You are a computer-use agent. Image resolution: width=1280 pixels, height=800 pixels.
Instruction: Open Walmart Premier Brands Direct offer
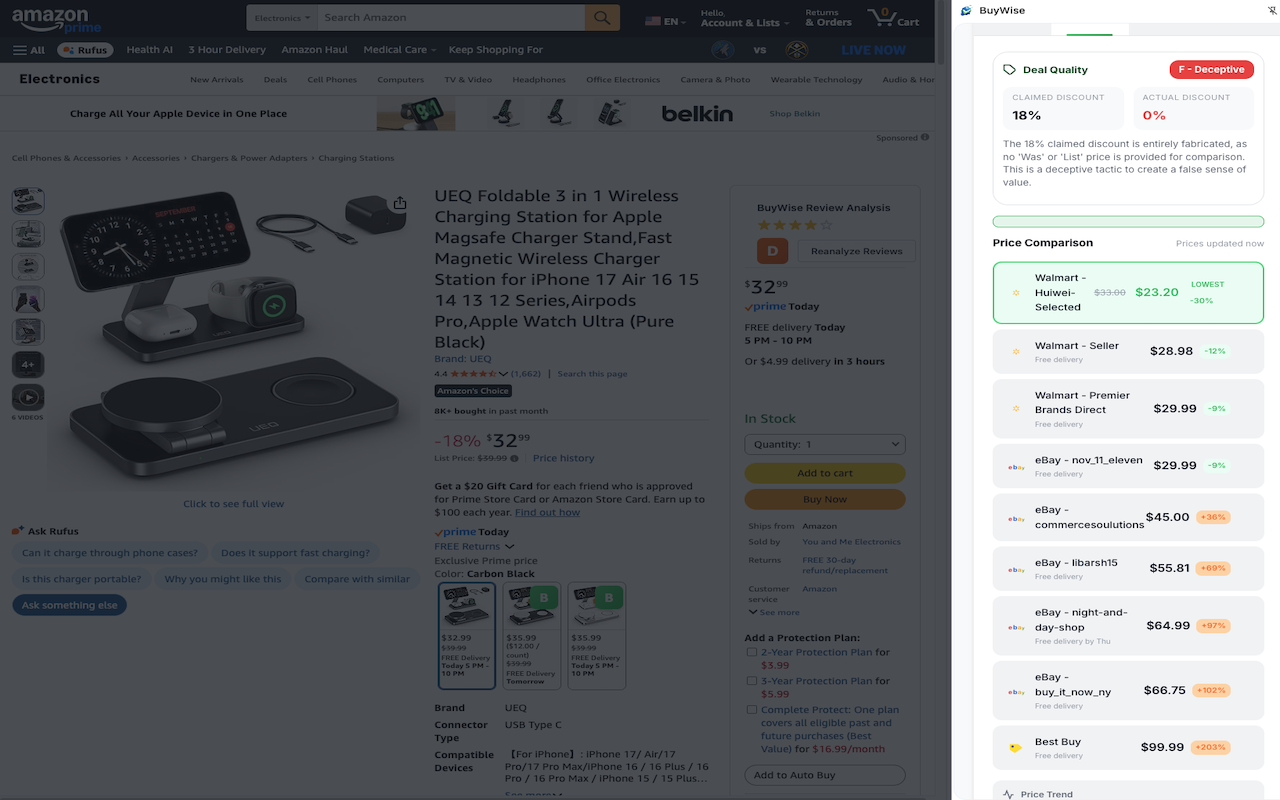pyautogui.click(x=1128, y=409)
